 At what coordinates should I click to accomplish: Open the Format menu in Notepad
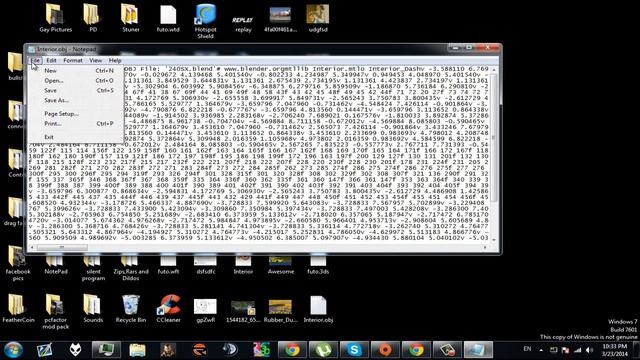tap(73, 60)
